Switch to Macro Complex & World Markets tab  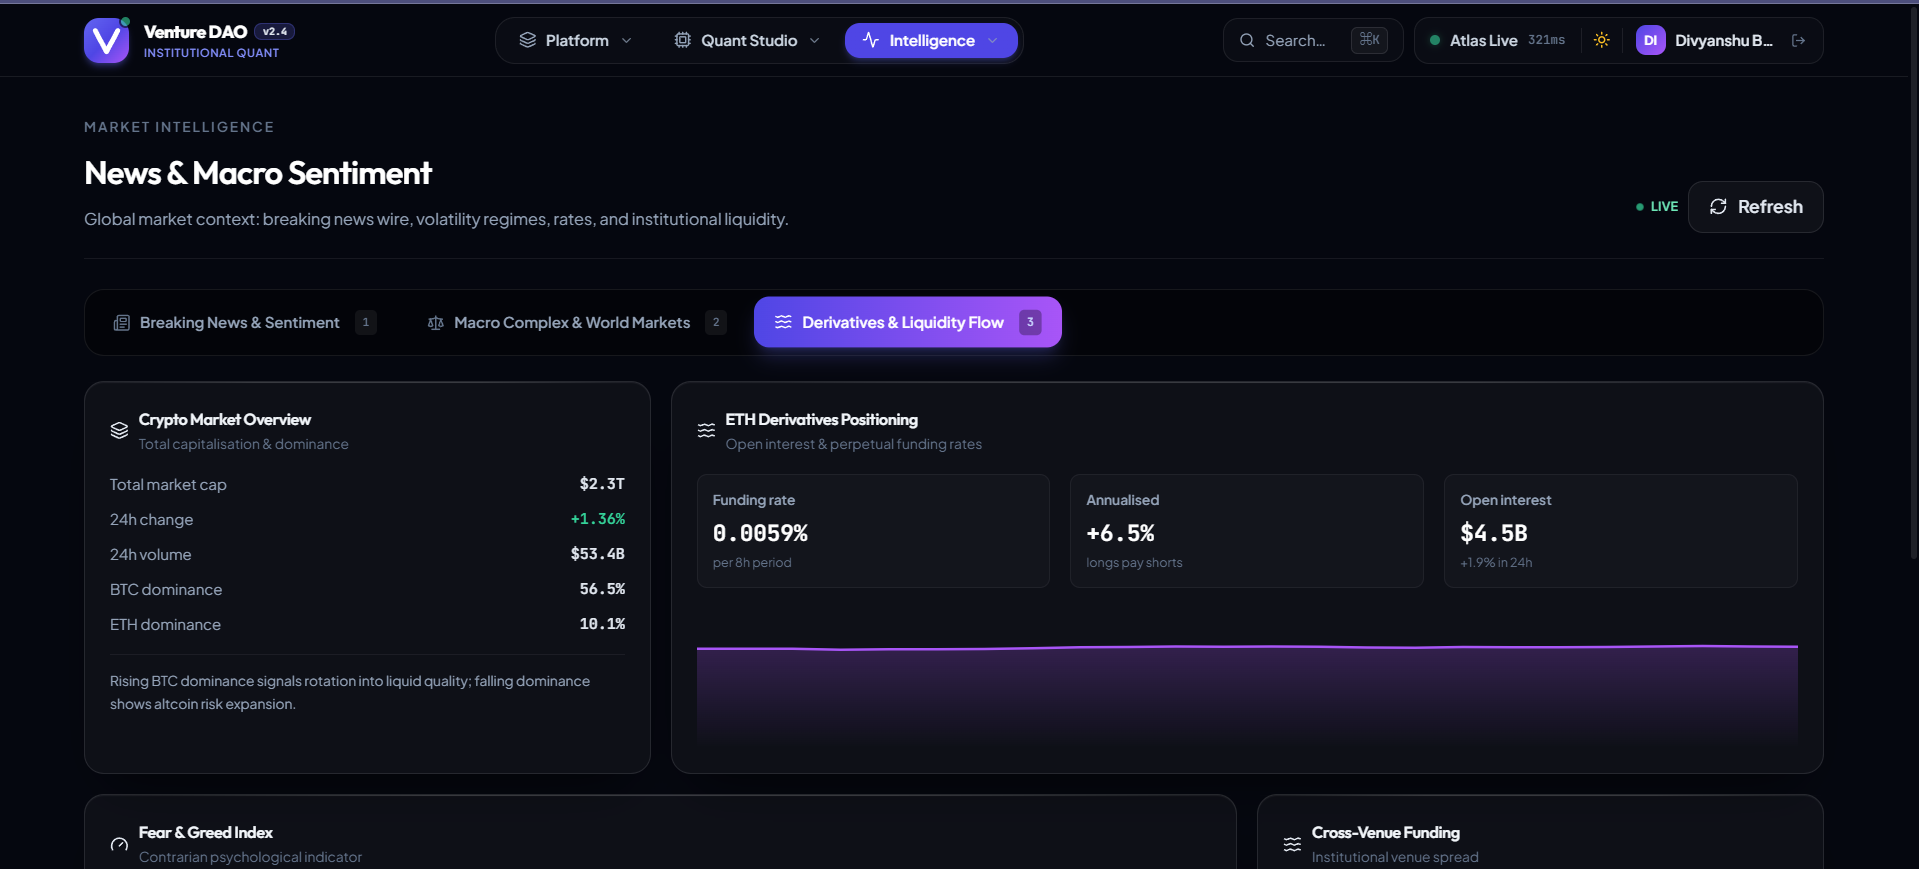576,323
